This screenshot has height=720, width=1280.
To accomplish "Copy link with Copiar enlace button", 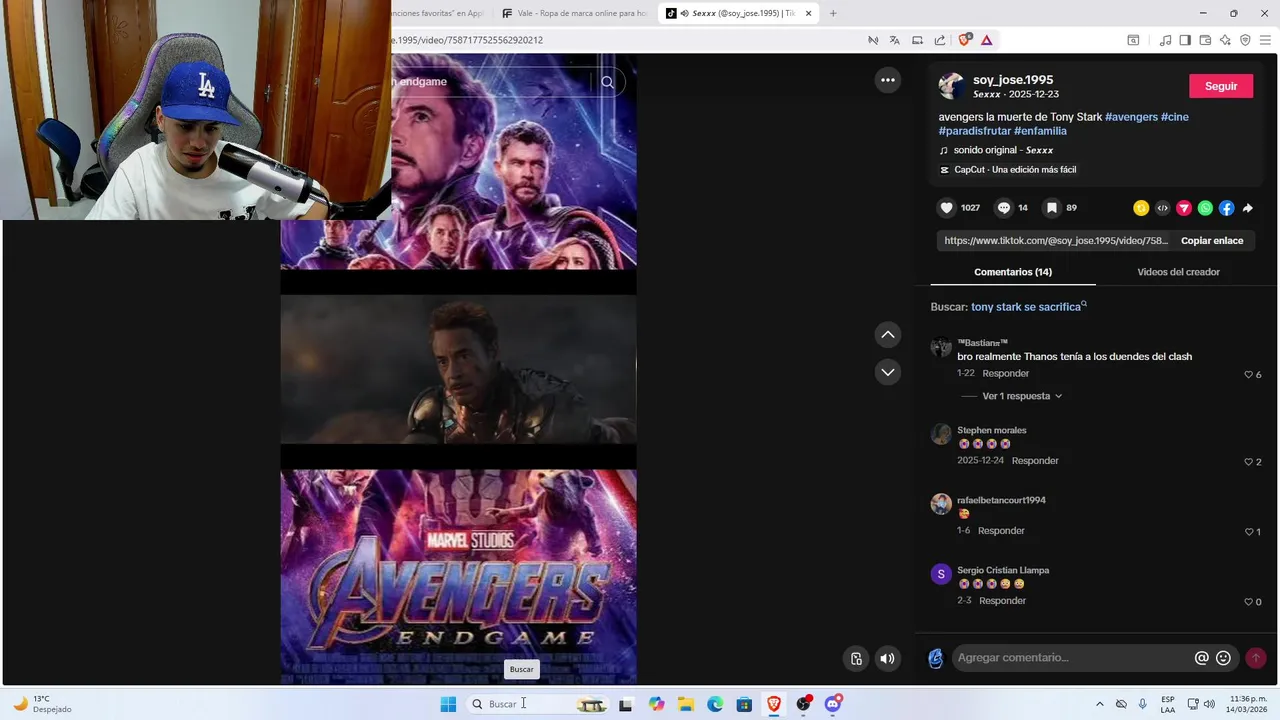I will coord(1212,241).
